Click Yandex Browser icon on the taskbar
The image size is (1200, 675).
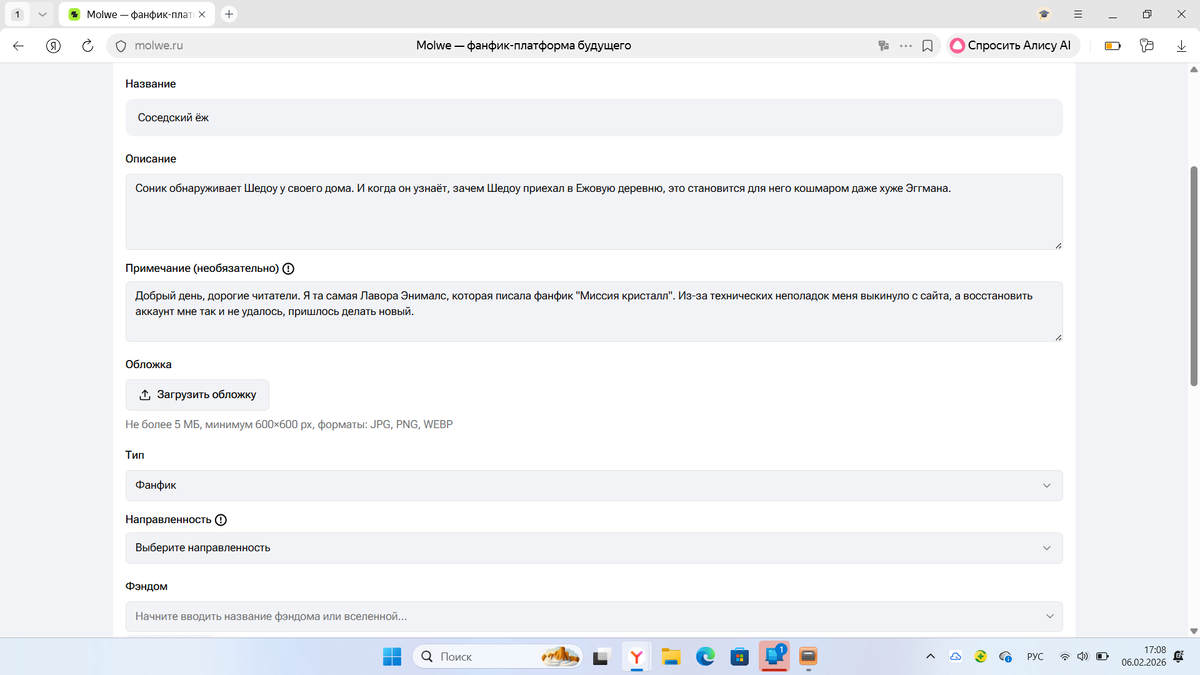pyautogui.click(x=636, y=656)
